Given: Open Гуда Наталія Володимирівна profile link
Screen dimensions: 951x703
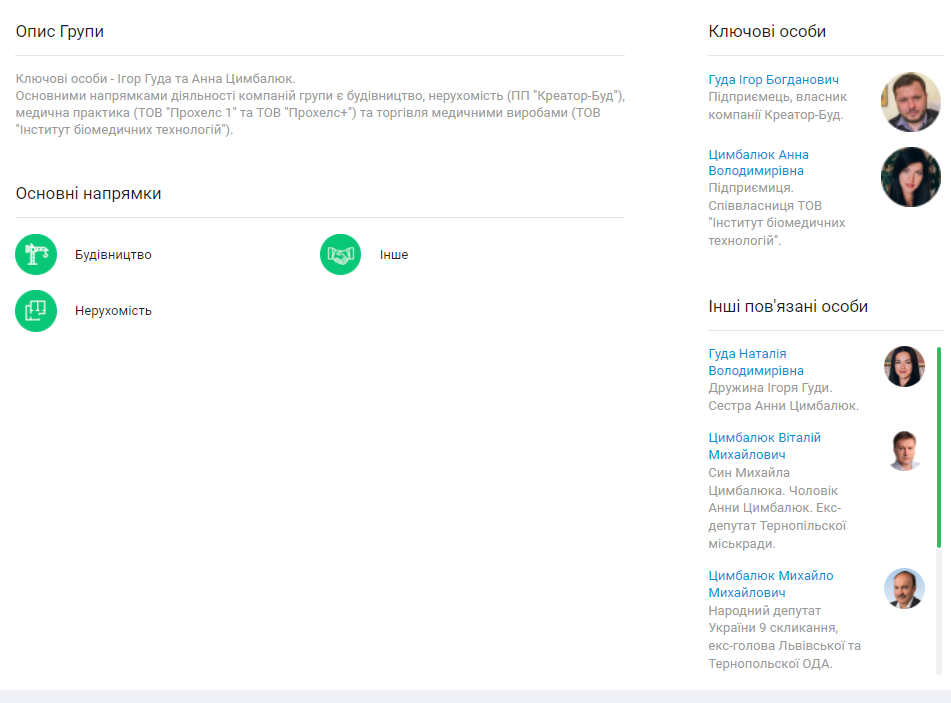Looking at the screenshot, I should pyautogui.click(x=755, y=362).
